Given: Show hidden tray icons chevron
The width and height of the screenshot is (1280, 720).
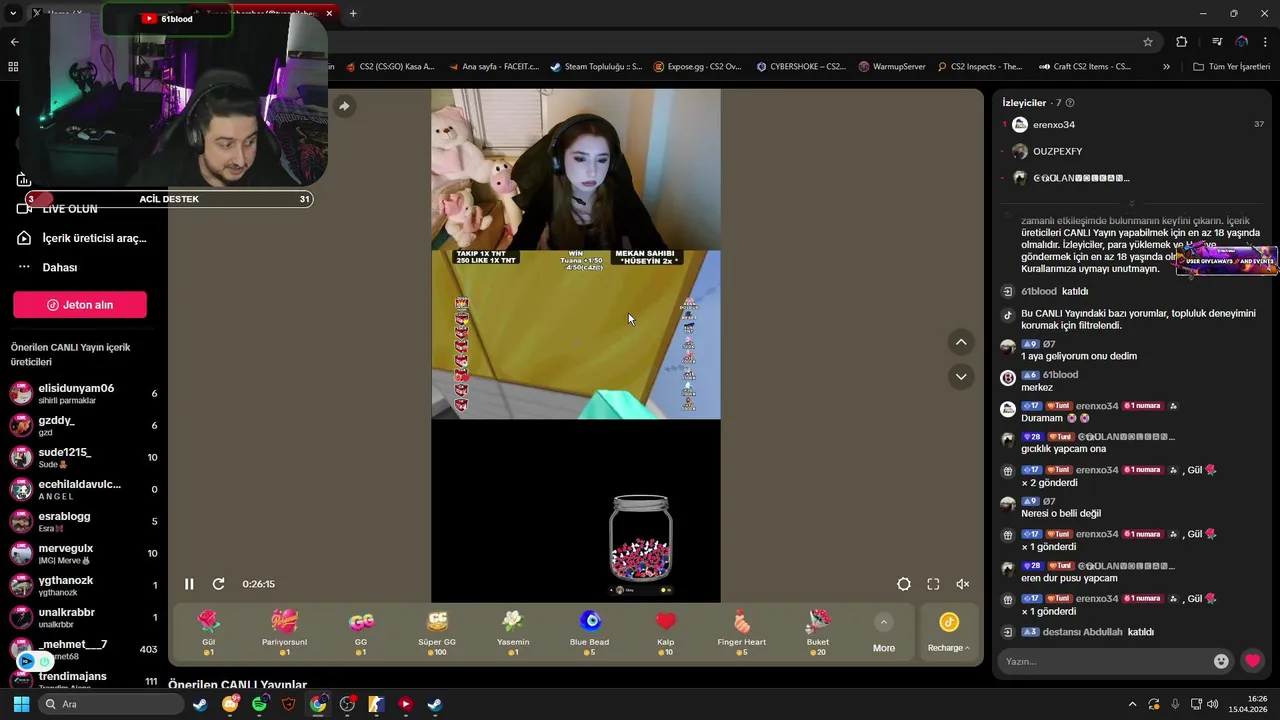Looking at the screenshot, I should pyautogui.click(x=1132, y=704).
